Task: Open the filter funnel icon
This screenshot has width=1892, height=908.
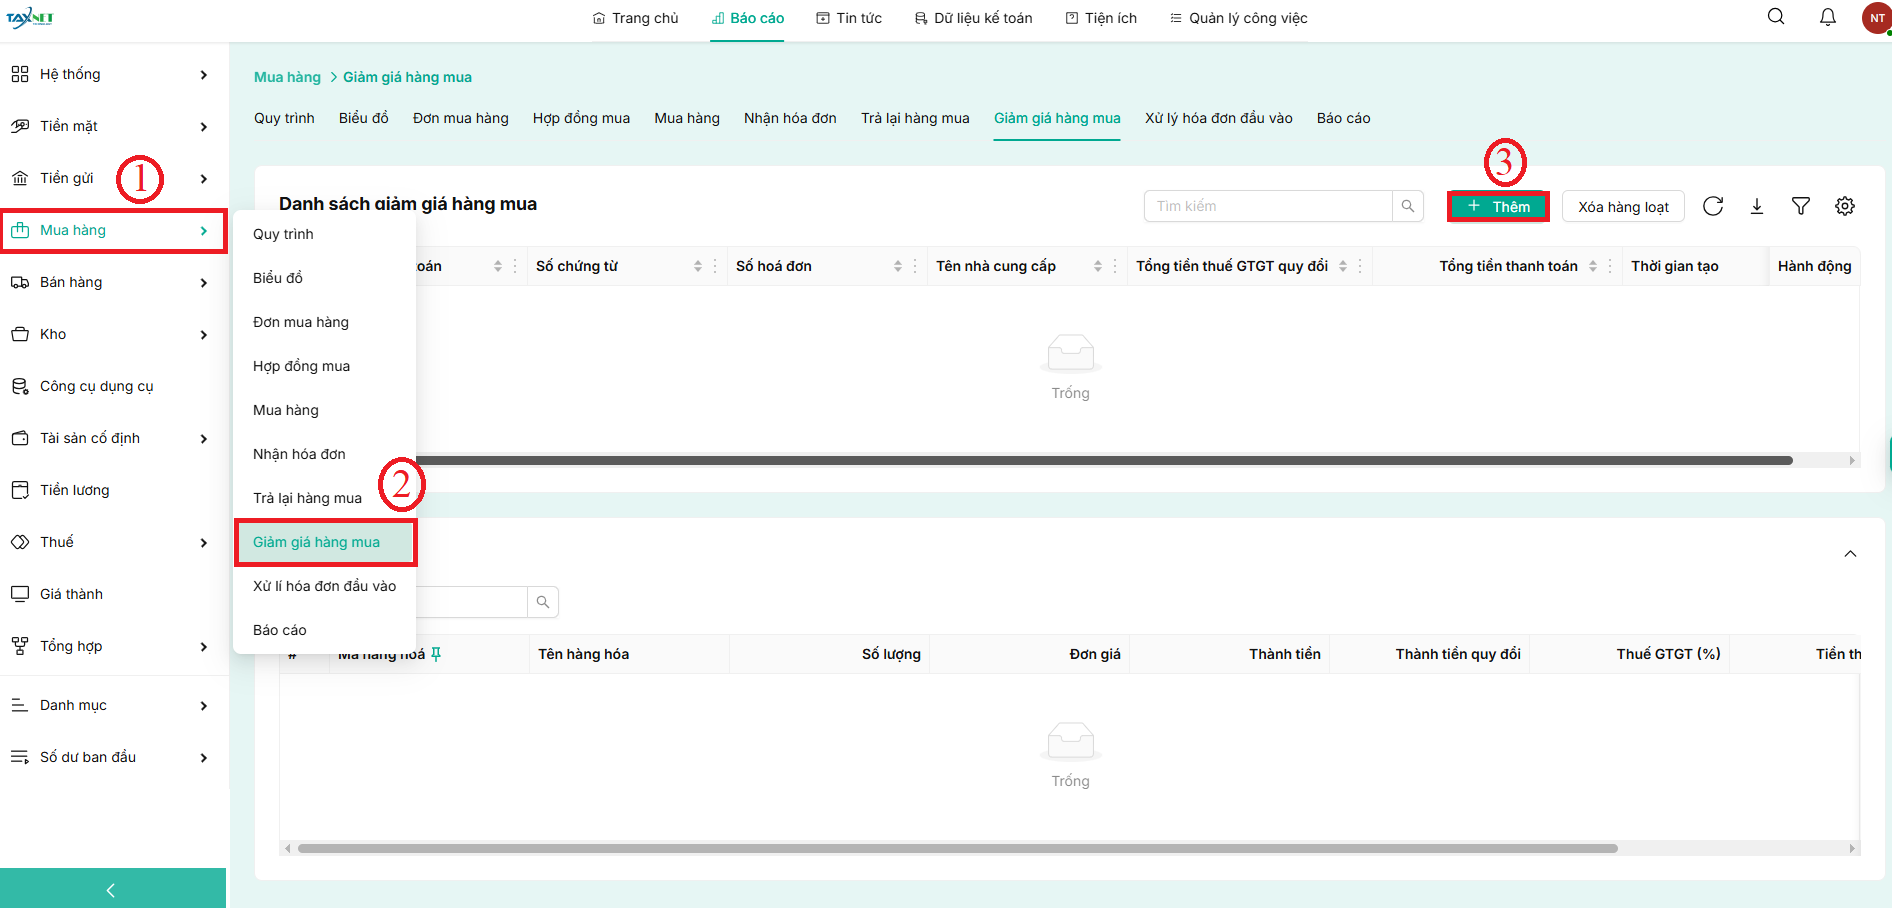Action: pyautogui.click(x=1801, y=206)
